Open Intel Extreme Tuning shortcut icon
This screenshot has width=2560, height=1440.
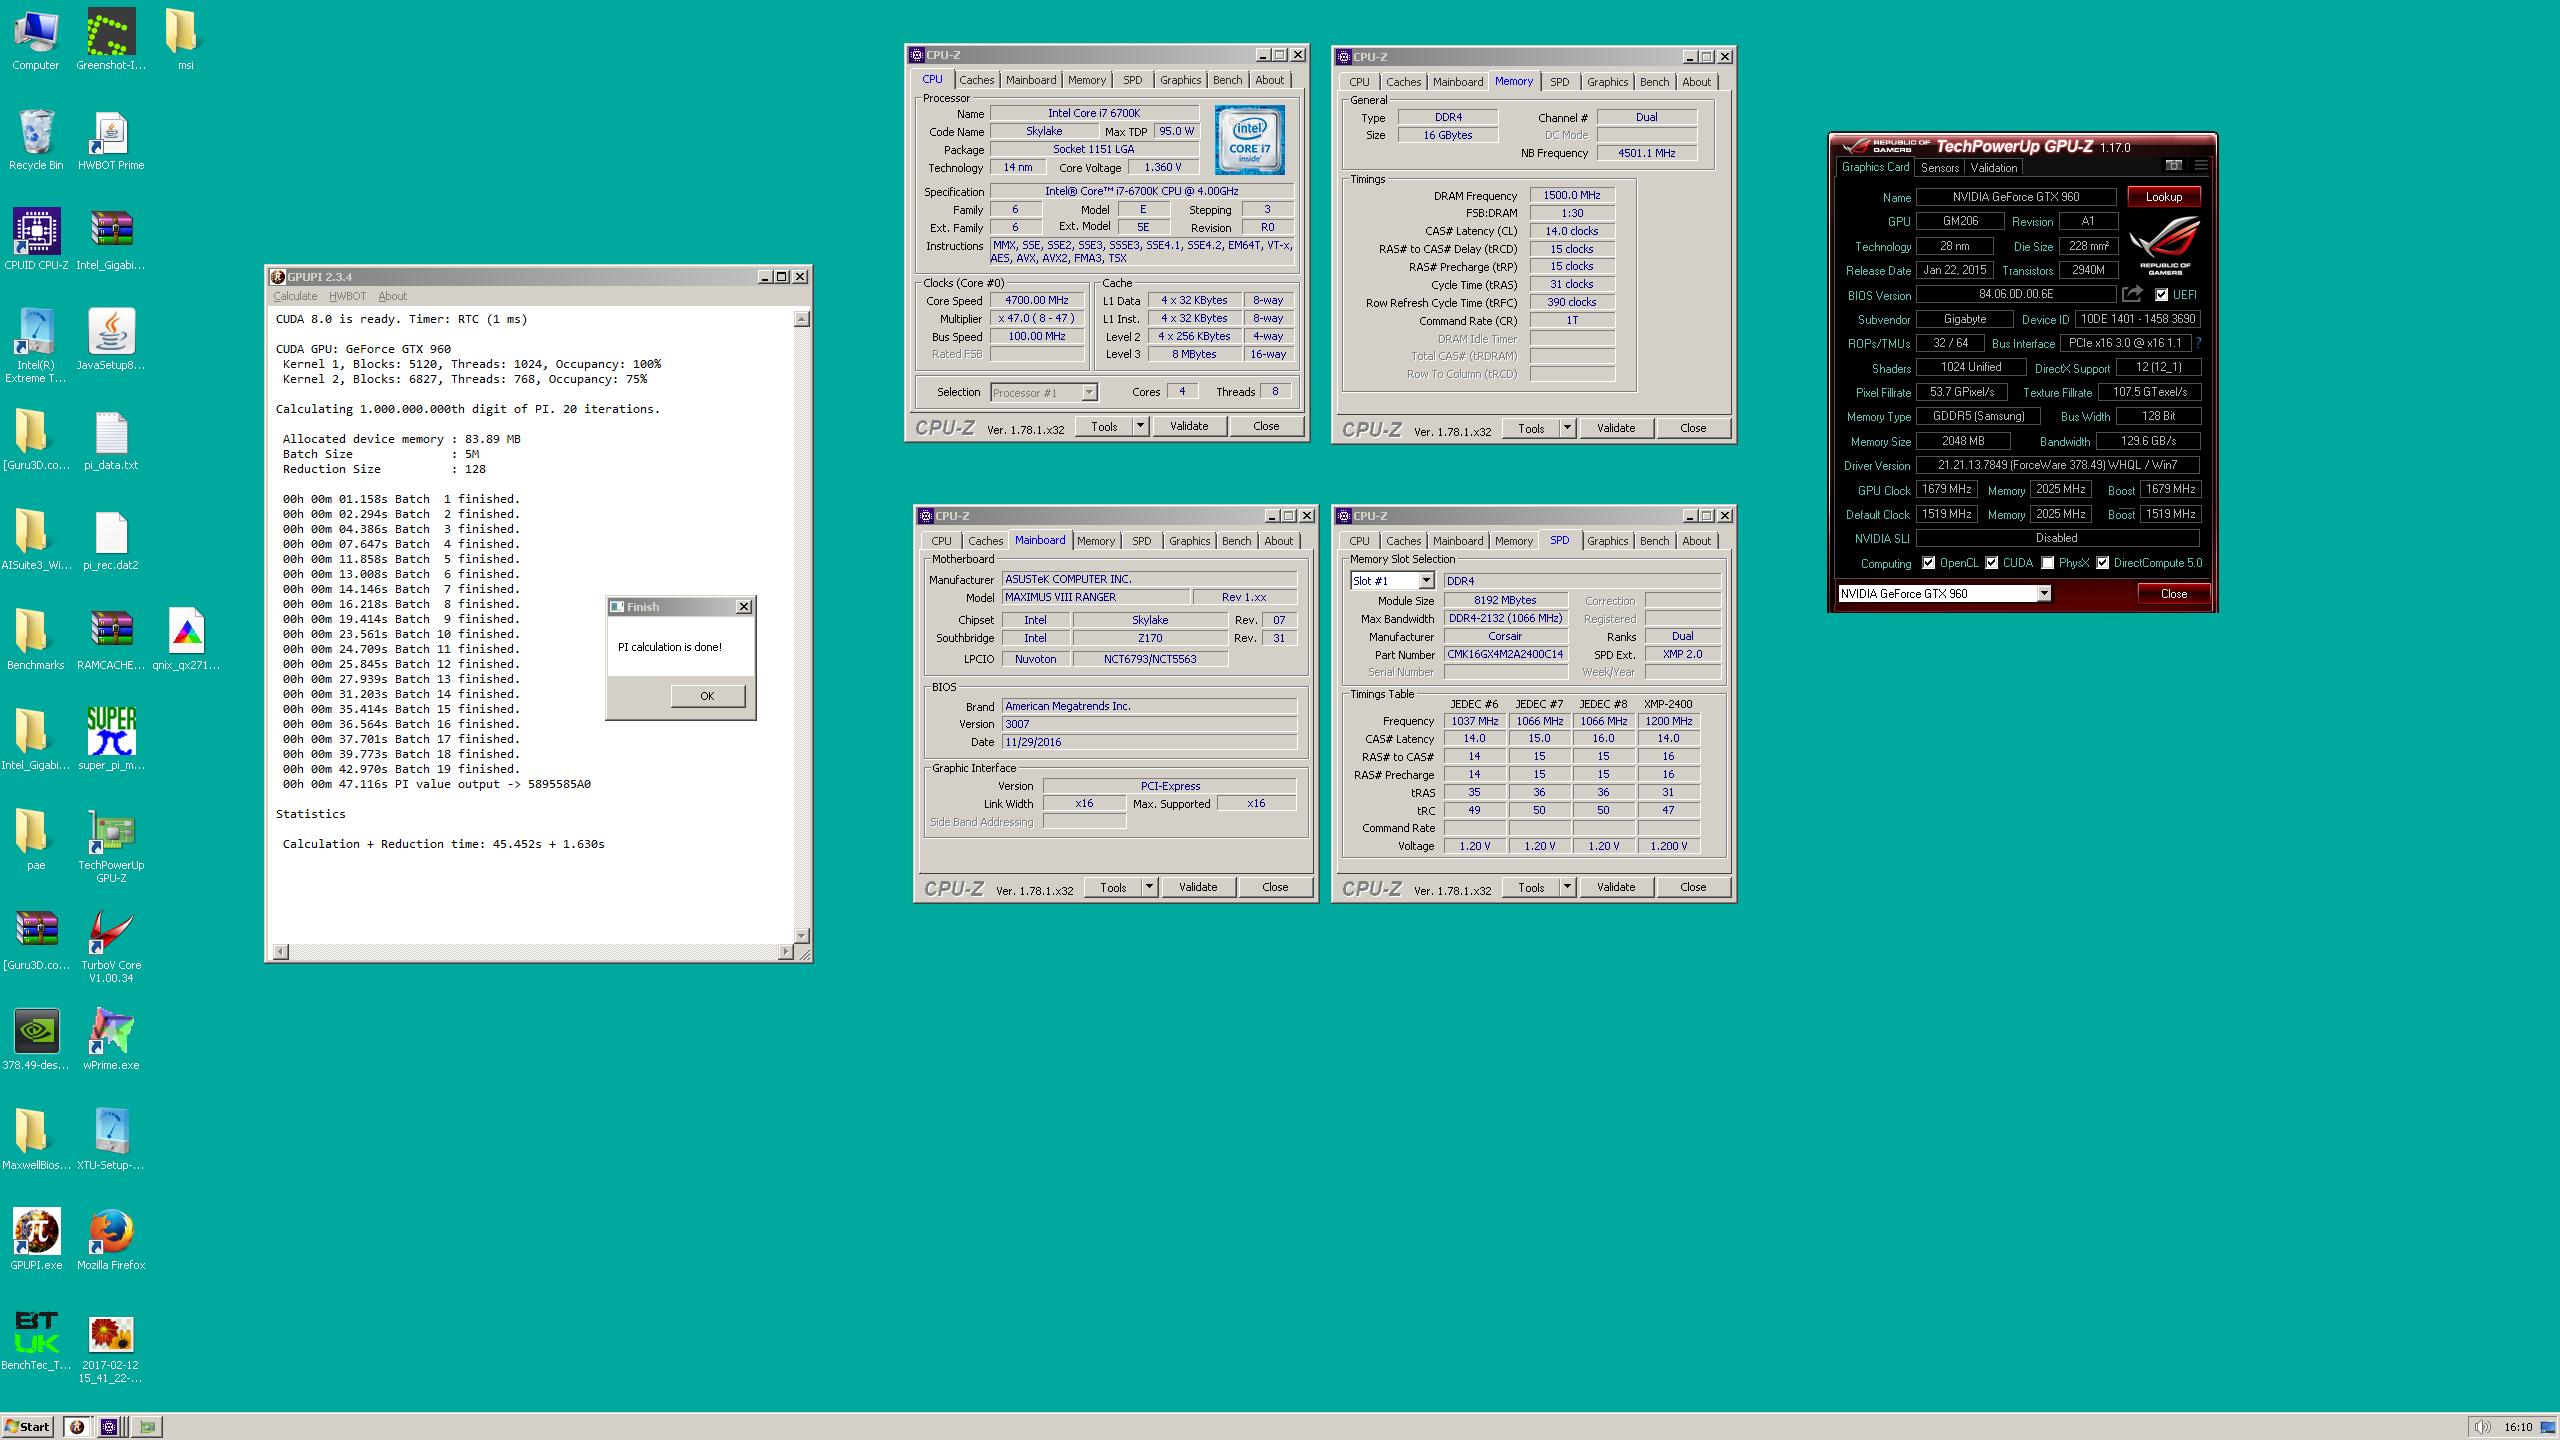coord(36,346)
